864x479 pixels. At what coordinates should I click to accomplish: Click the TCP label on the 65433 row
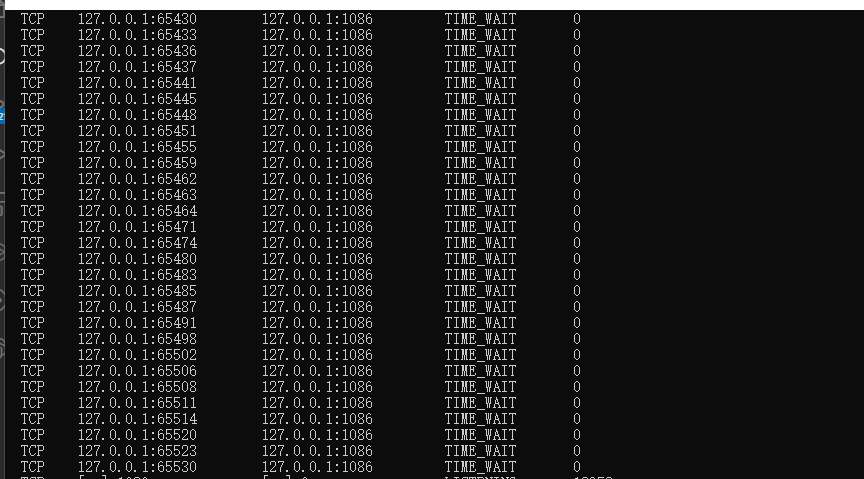33,35
